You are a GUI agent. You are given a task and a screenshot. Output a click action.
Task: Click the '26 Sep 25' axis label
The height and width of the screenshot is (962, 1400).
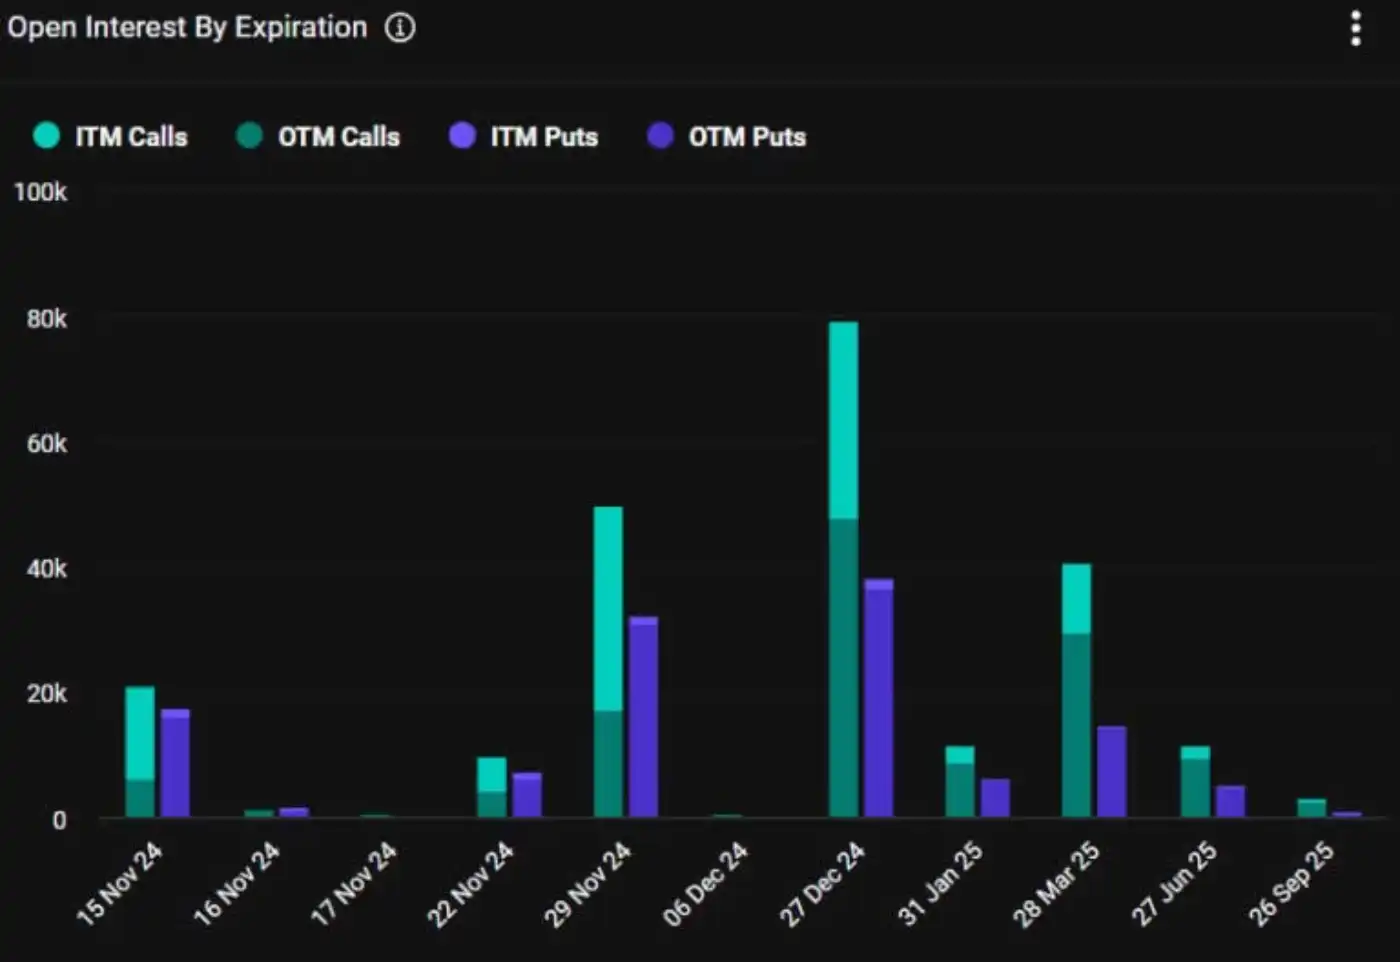pos(1291,883)
